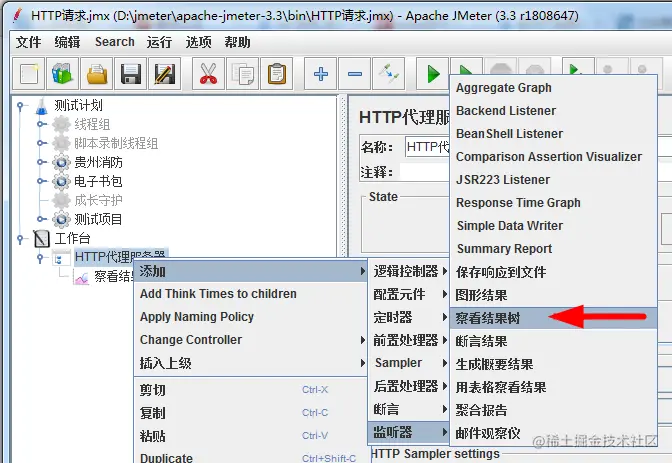This screenshot has height=463, width=672.
Task: Open the Search menu
Action: pyautogui.click(x=114, y=42)
